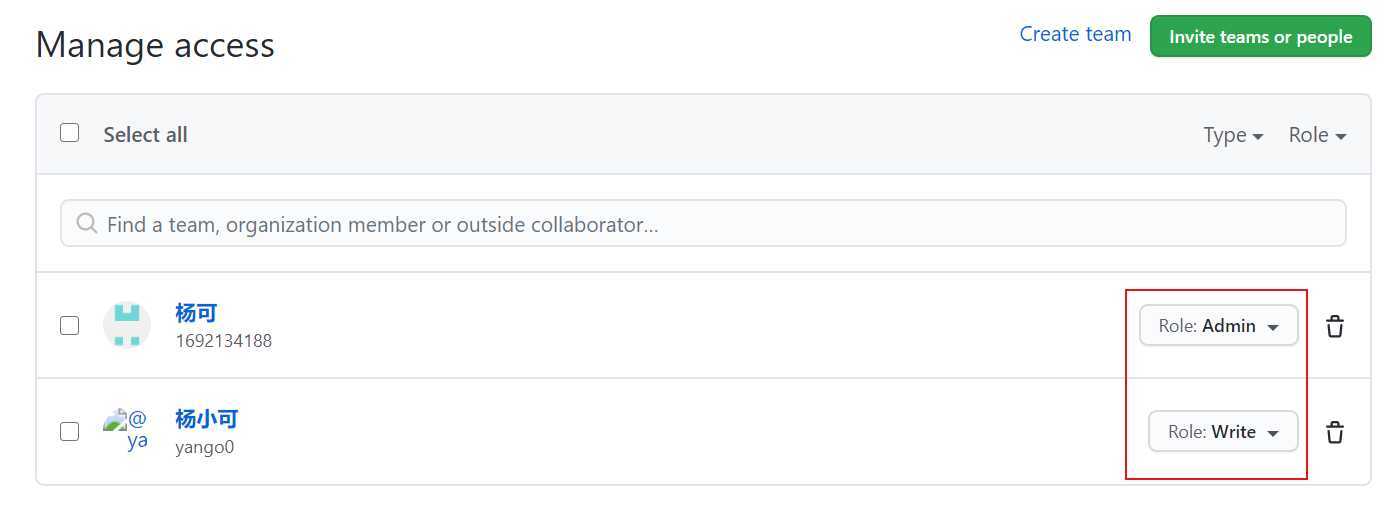
Task: Click the caret arrow on Role: Admin
Action: point(1273,327)
